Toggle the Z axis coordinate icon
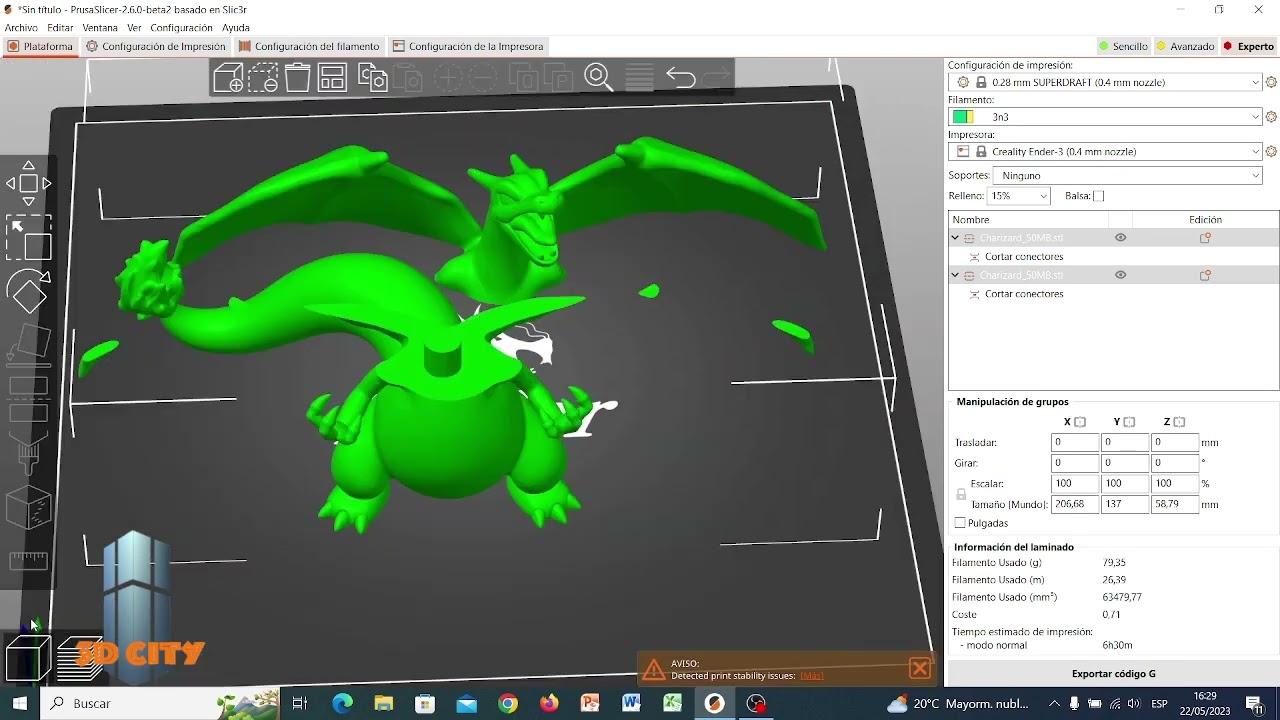This screenshot has width=1280, height=720. (x=1179, y=422)
